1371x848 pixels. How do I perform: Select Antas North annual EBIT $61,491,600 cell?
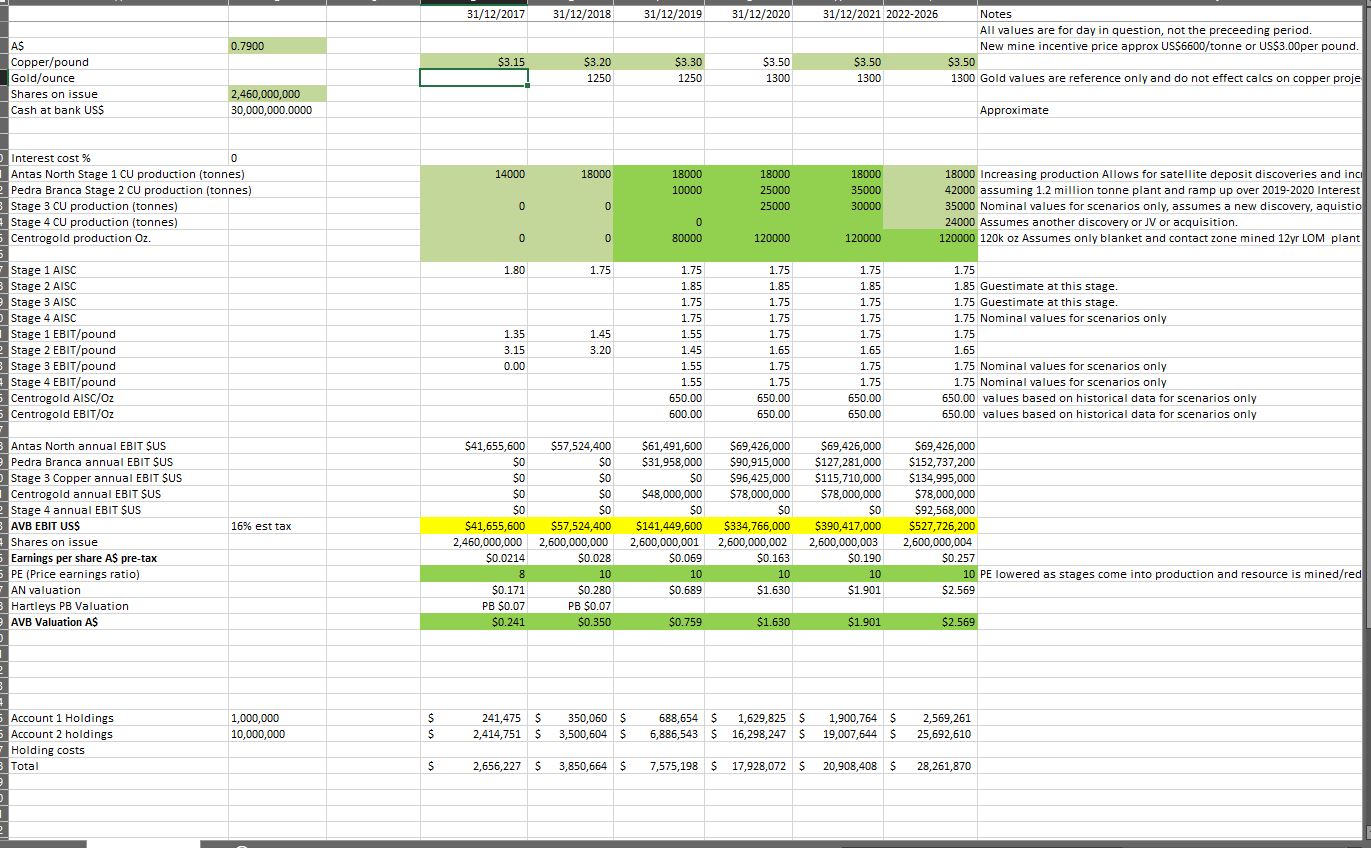pos(661,446)
